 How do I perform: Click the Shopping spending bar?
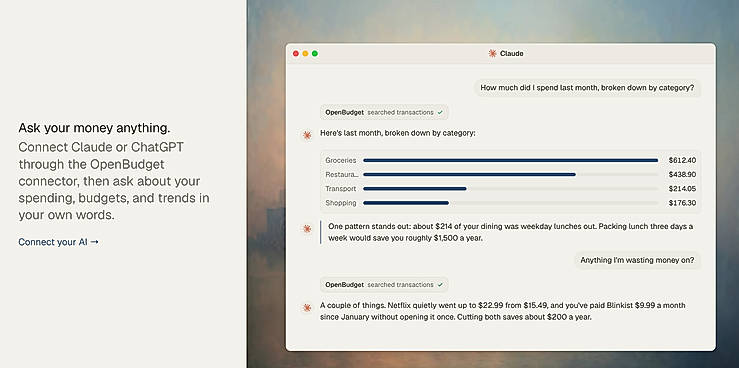pos(406,203)
